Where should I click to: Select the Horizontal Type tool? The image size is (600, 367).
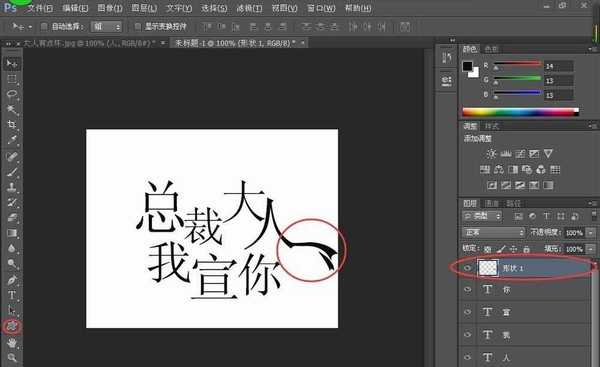(12, 295)
